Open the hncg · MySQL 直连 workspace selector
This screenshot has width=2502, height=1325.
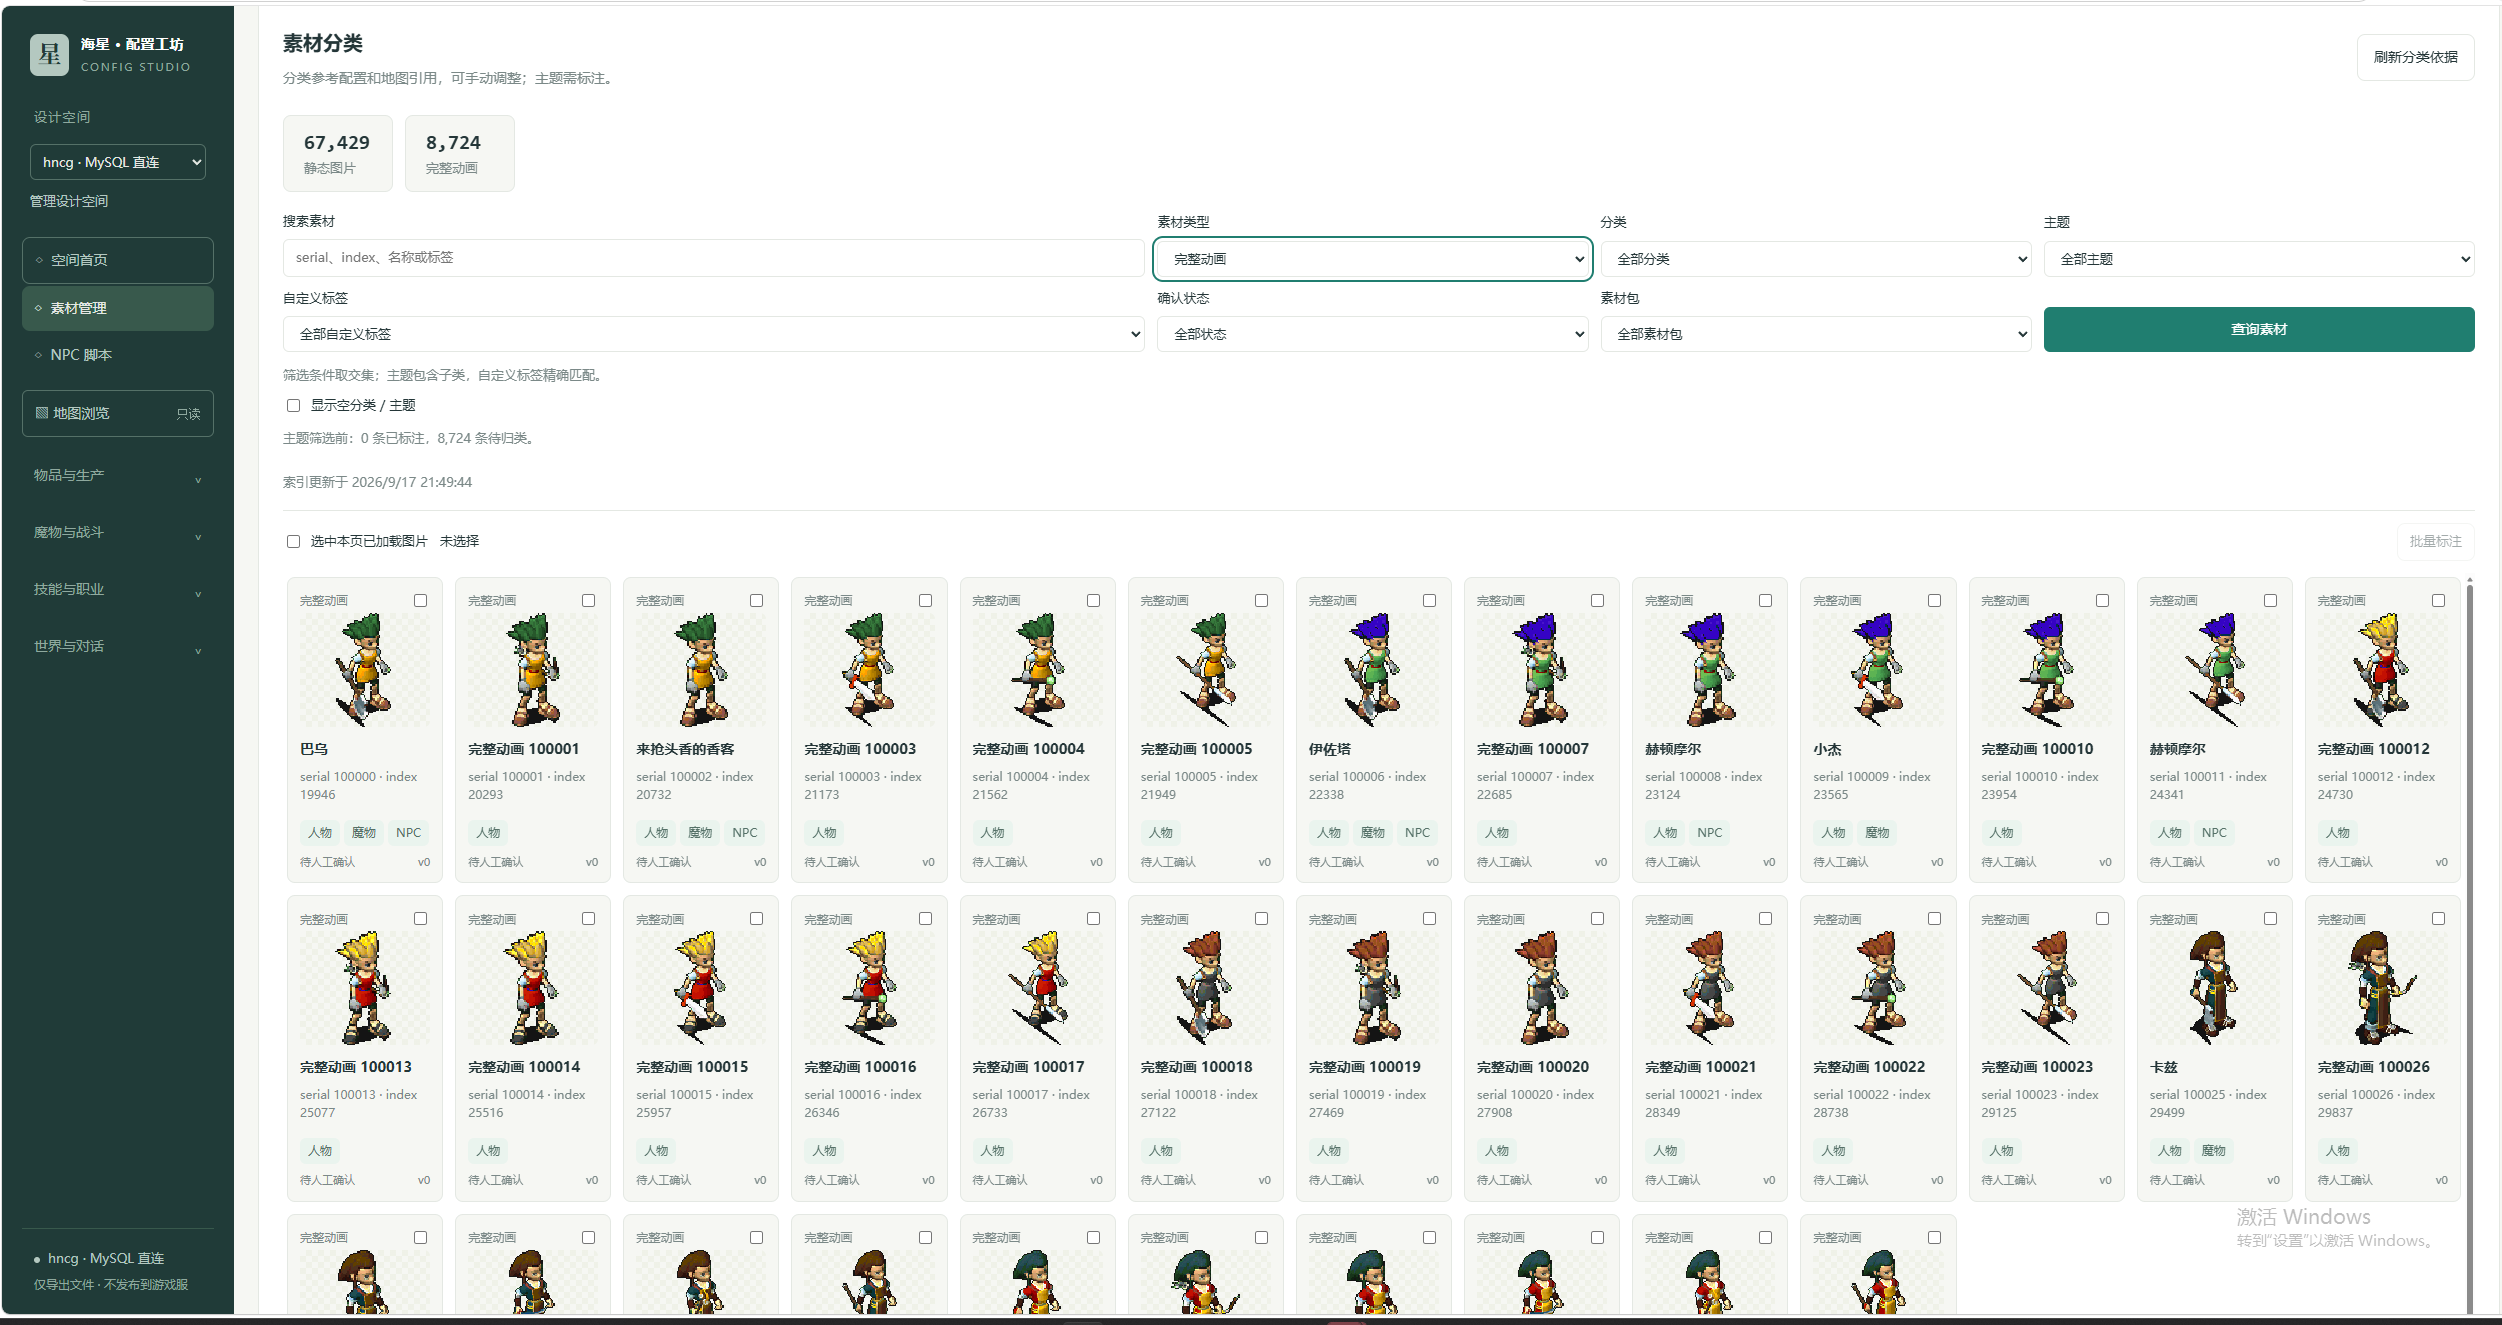[118, 162]
